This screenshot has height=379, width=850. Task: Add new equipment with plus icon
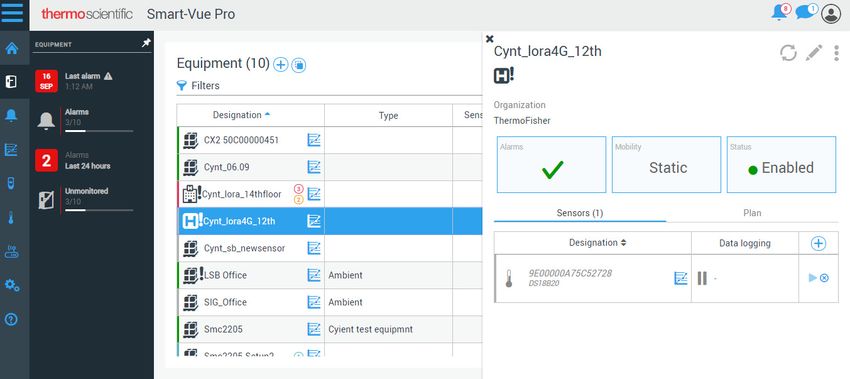click(280, 65)
